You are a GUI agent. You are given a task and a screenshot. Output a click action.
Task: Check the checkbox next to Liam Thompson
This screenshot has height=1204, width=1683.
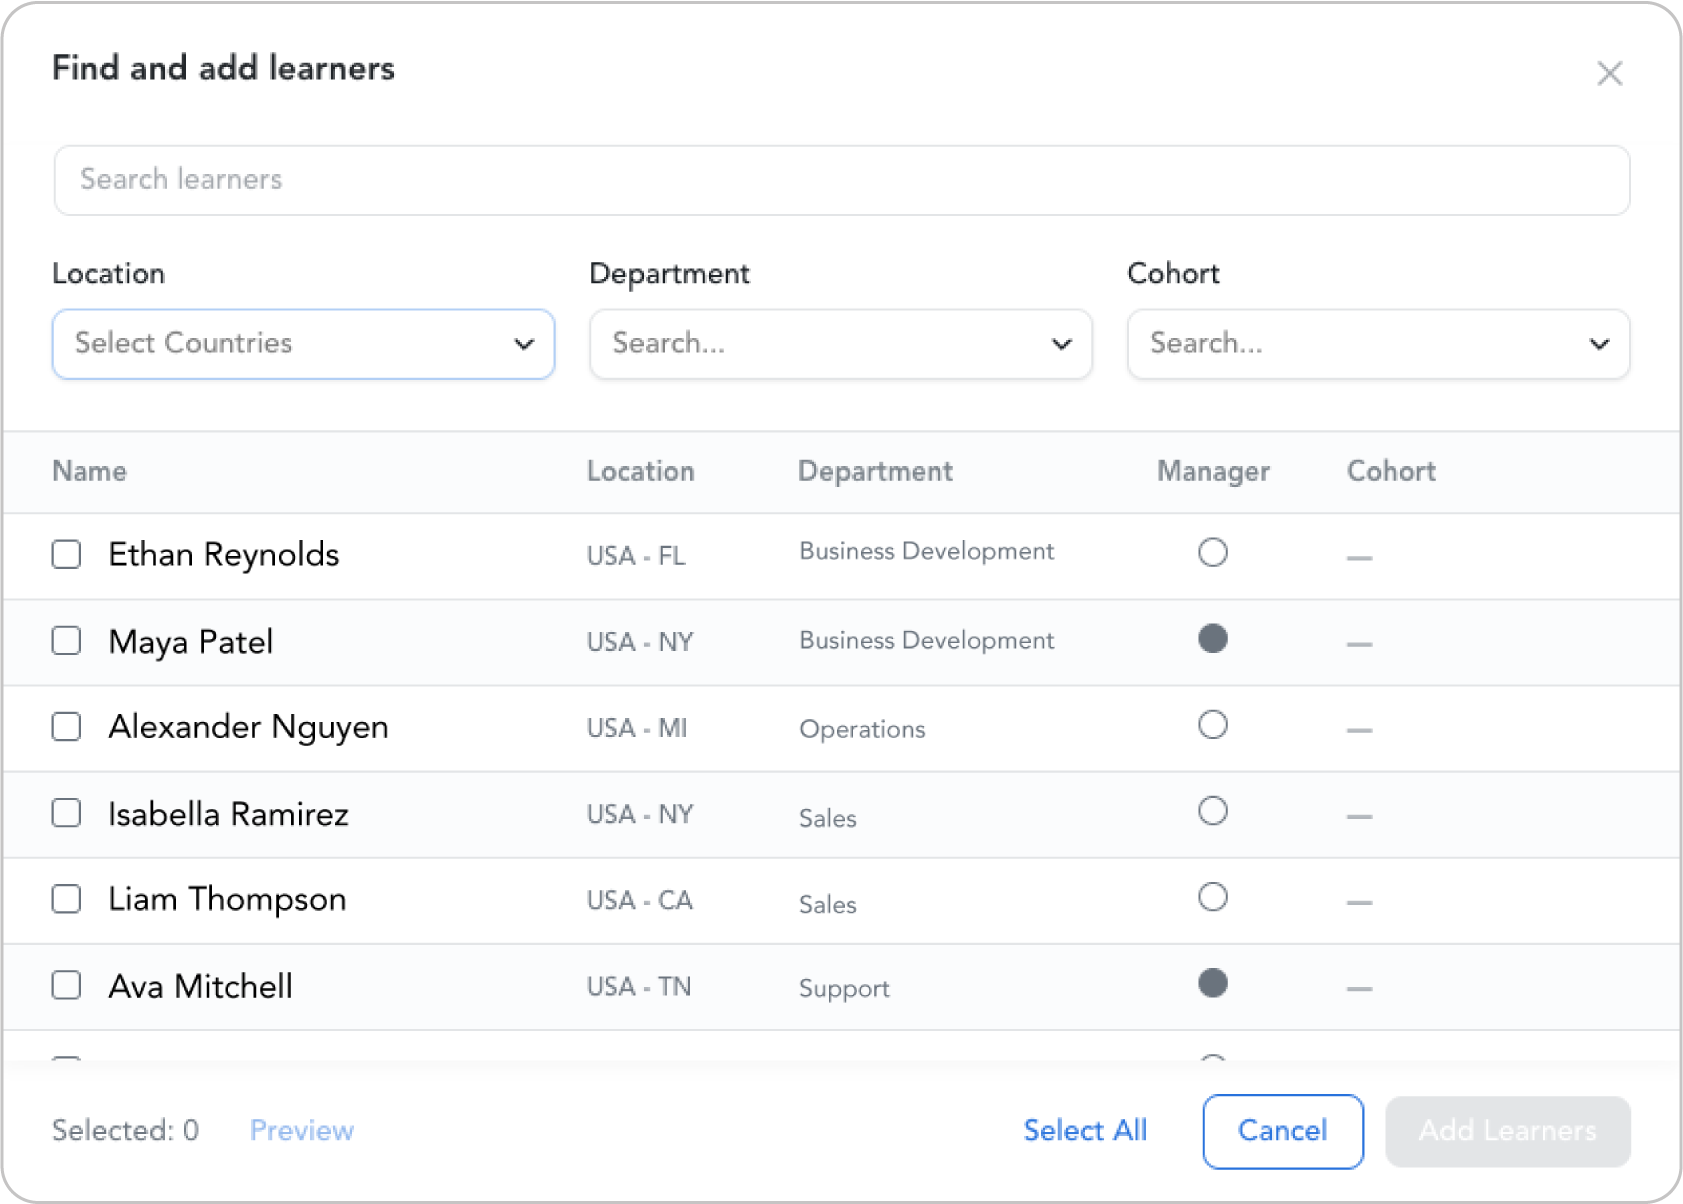tap(66, 898)
